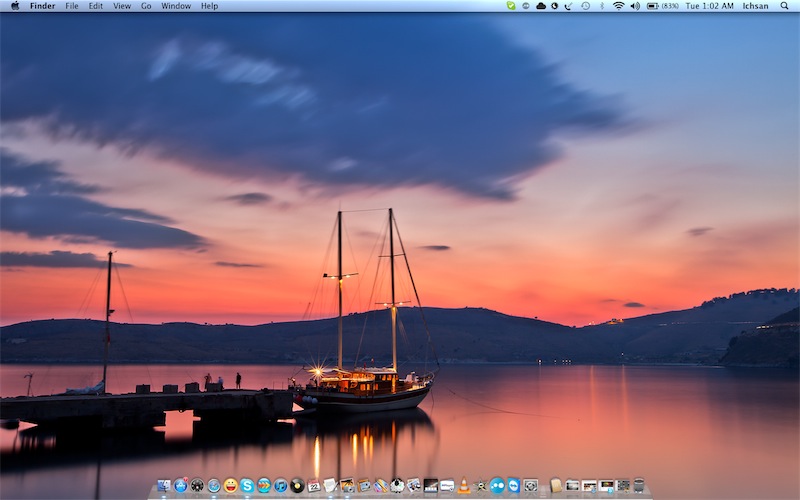Open the cloud status menu icon

point(541,6)
